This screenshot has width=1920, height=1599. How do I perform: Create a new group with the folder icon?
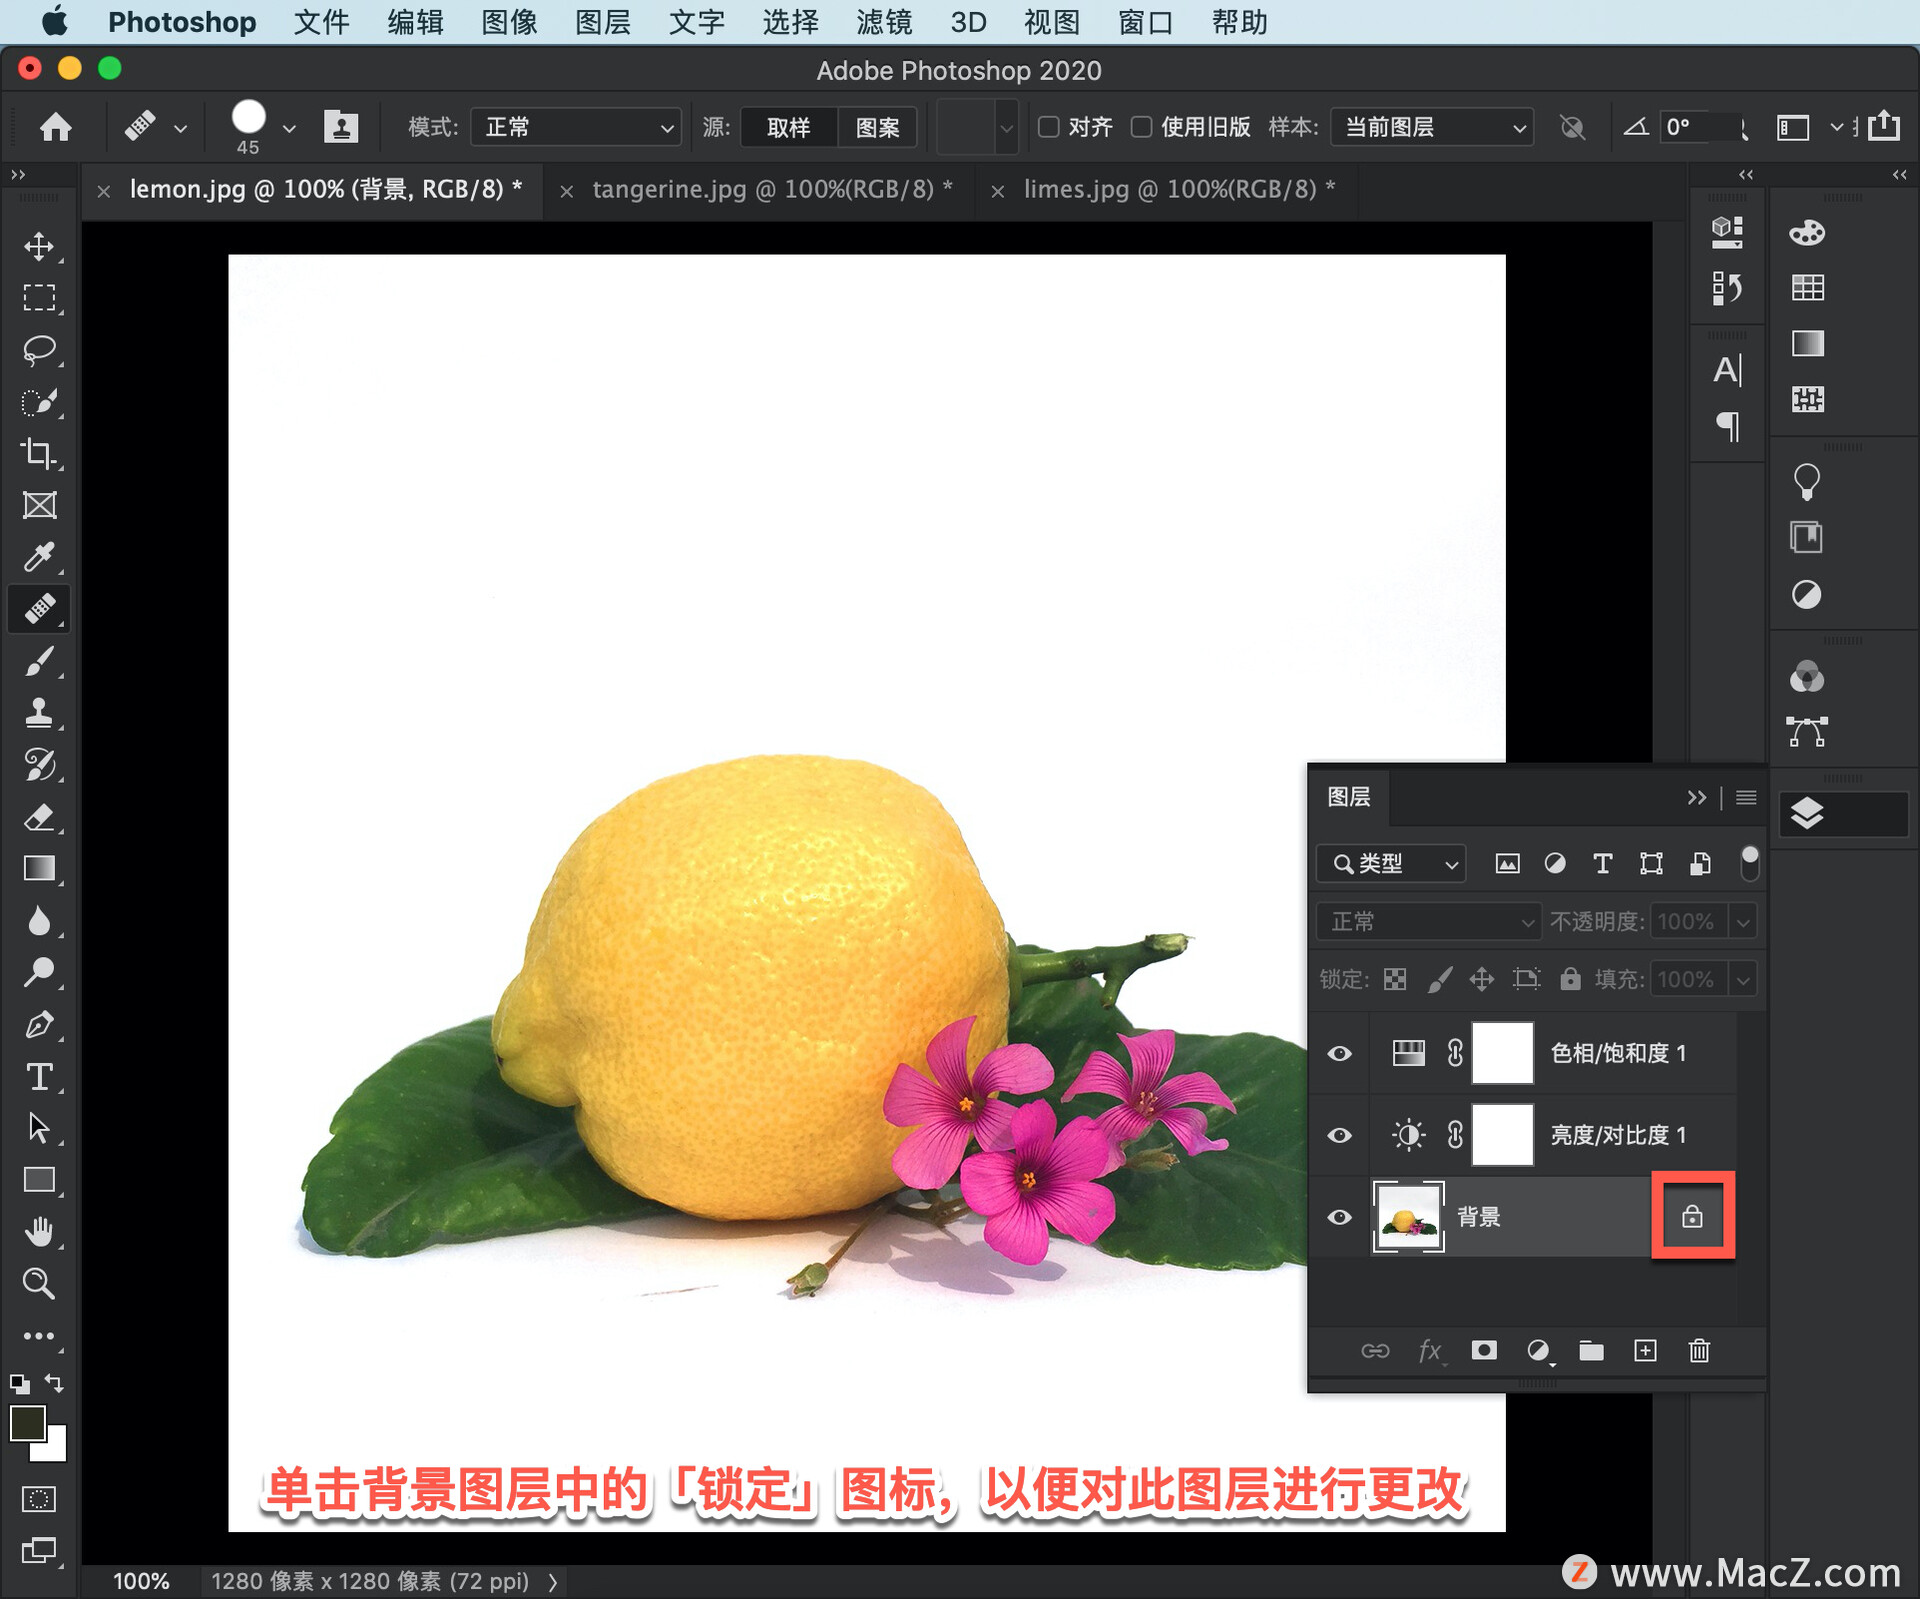tap(1592, 1351)
